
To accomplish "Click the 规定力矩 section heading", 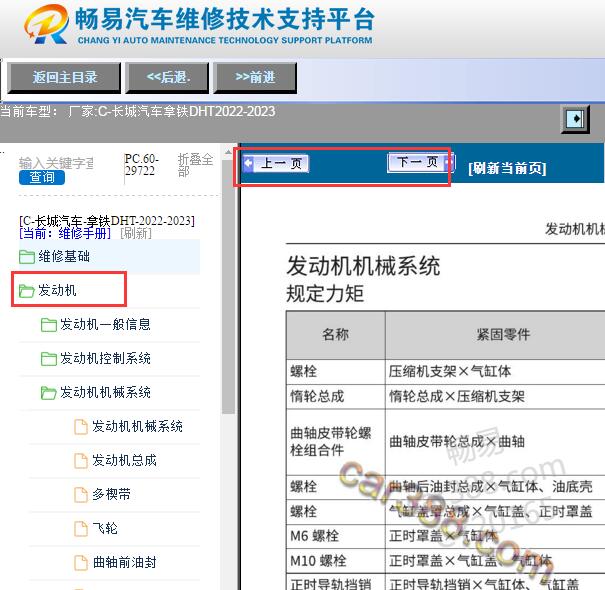I will pos(325,294).
